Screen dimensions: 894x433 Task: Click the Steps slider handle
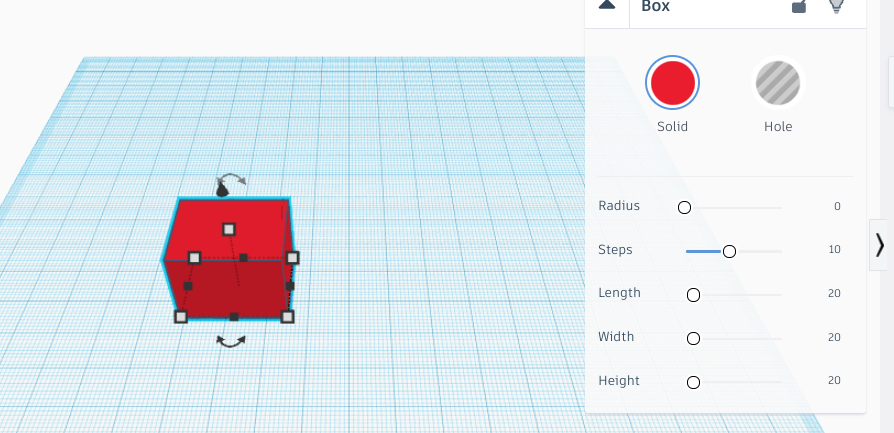click(729, 252)
